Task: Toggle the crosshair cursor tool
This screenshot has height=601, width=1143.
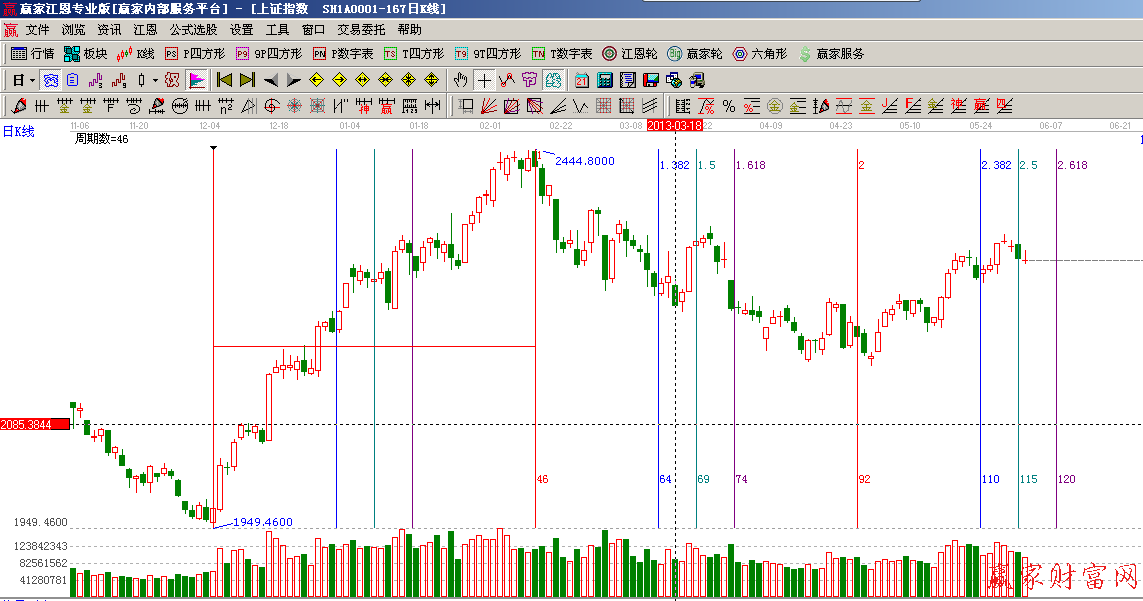Action: (484, 80)
